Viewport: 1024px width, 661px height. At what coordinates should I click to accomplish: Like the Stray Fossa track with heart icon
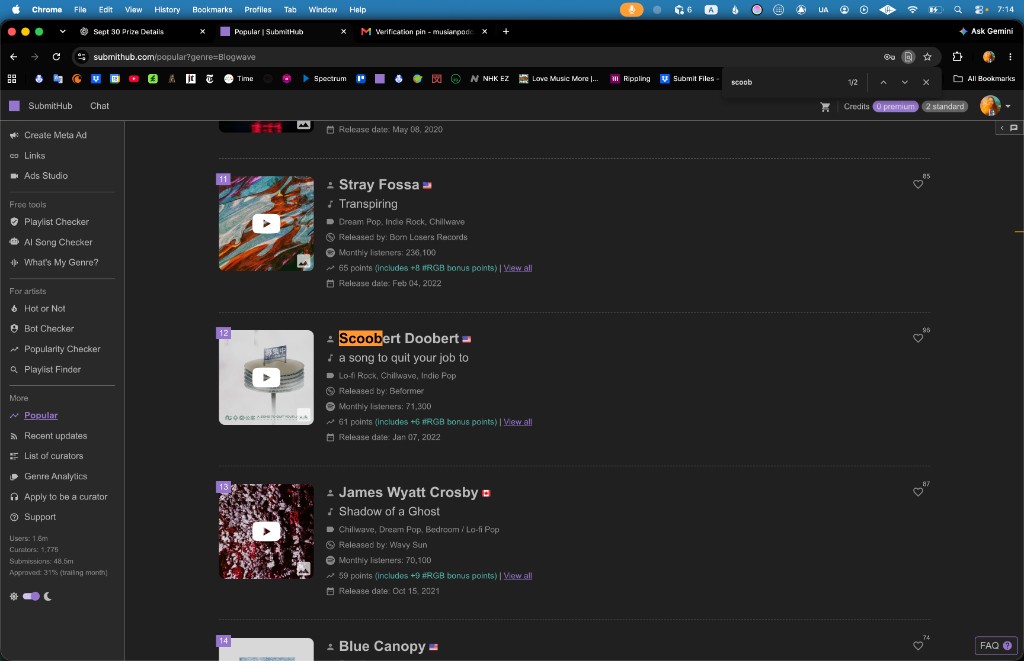tap(918, 184)
